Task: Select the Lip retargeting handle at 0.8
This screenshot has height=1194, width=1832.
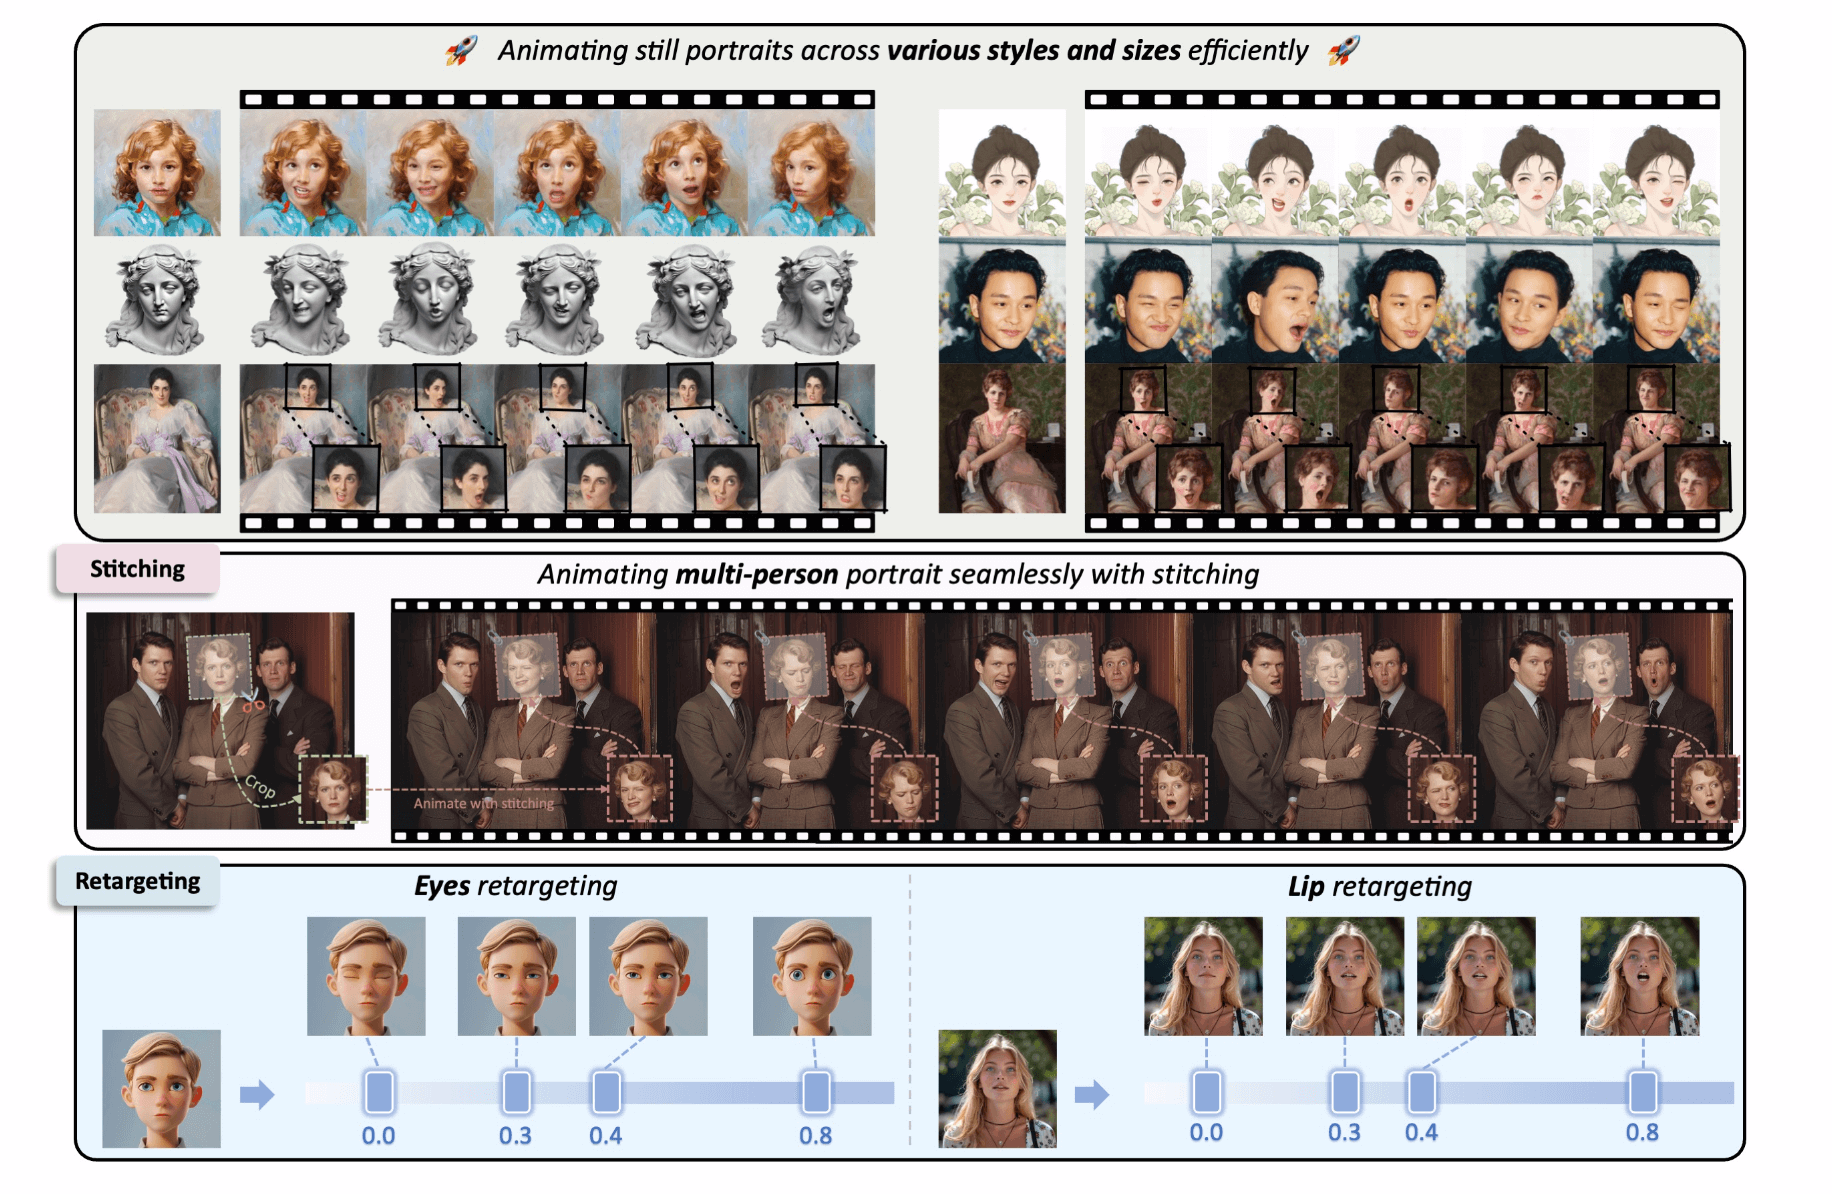Action: pyautogui.click(x=1643, y=1092)
